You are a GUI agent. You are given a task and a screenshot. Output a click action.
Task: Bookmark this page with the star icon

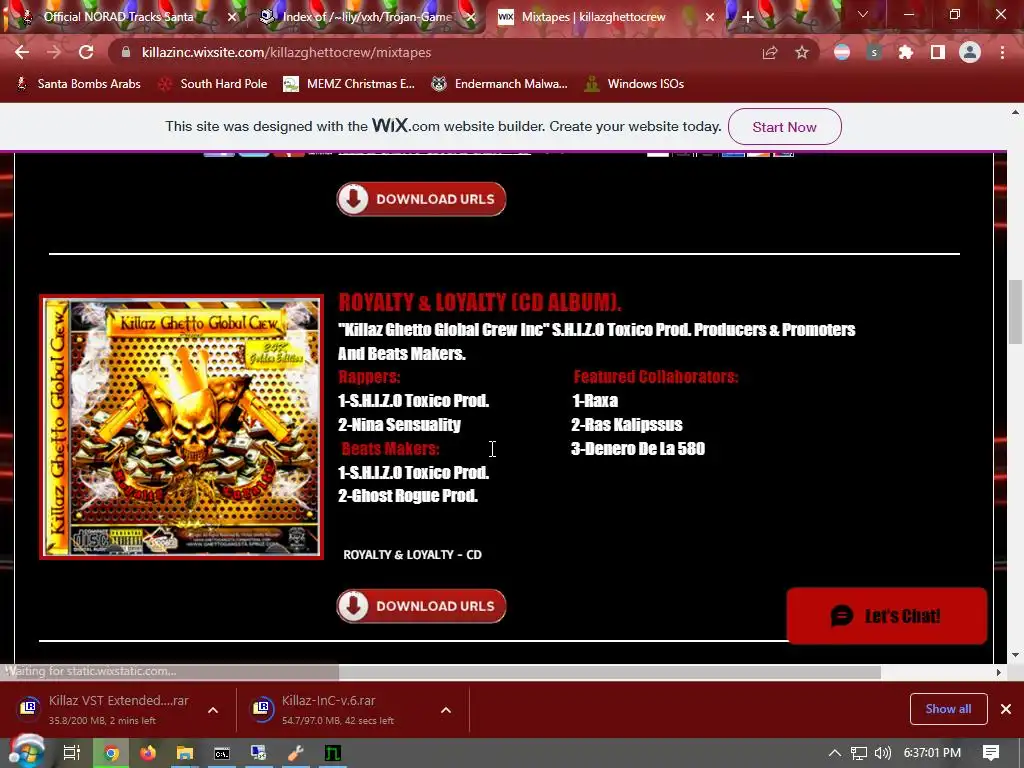point(802,52)
